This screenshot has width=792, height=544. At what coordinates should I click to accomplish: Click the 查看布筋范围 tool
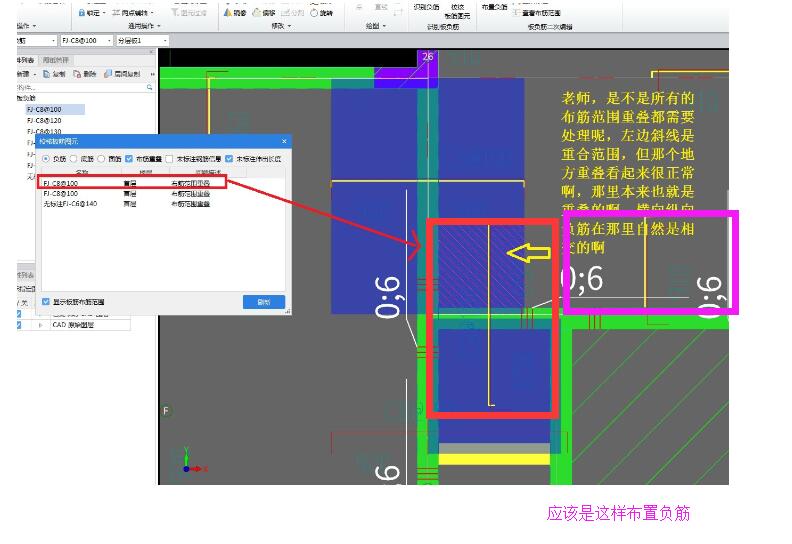536,13
